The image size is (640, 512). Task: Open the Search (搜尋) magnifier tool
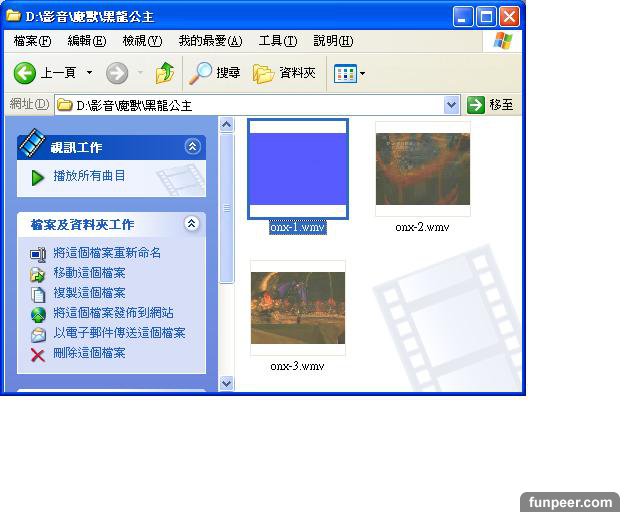coord(202,73)
